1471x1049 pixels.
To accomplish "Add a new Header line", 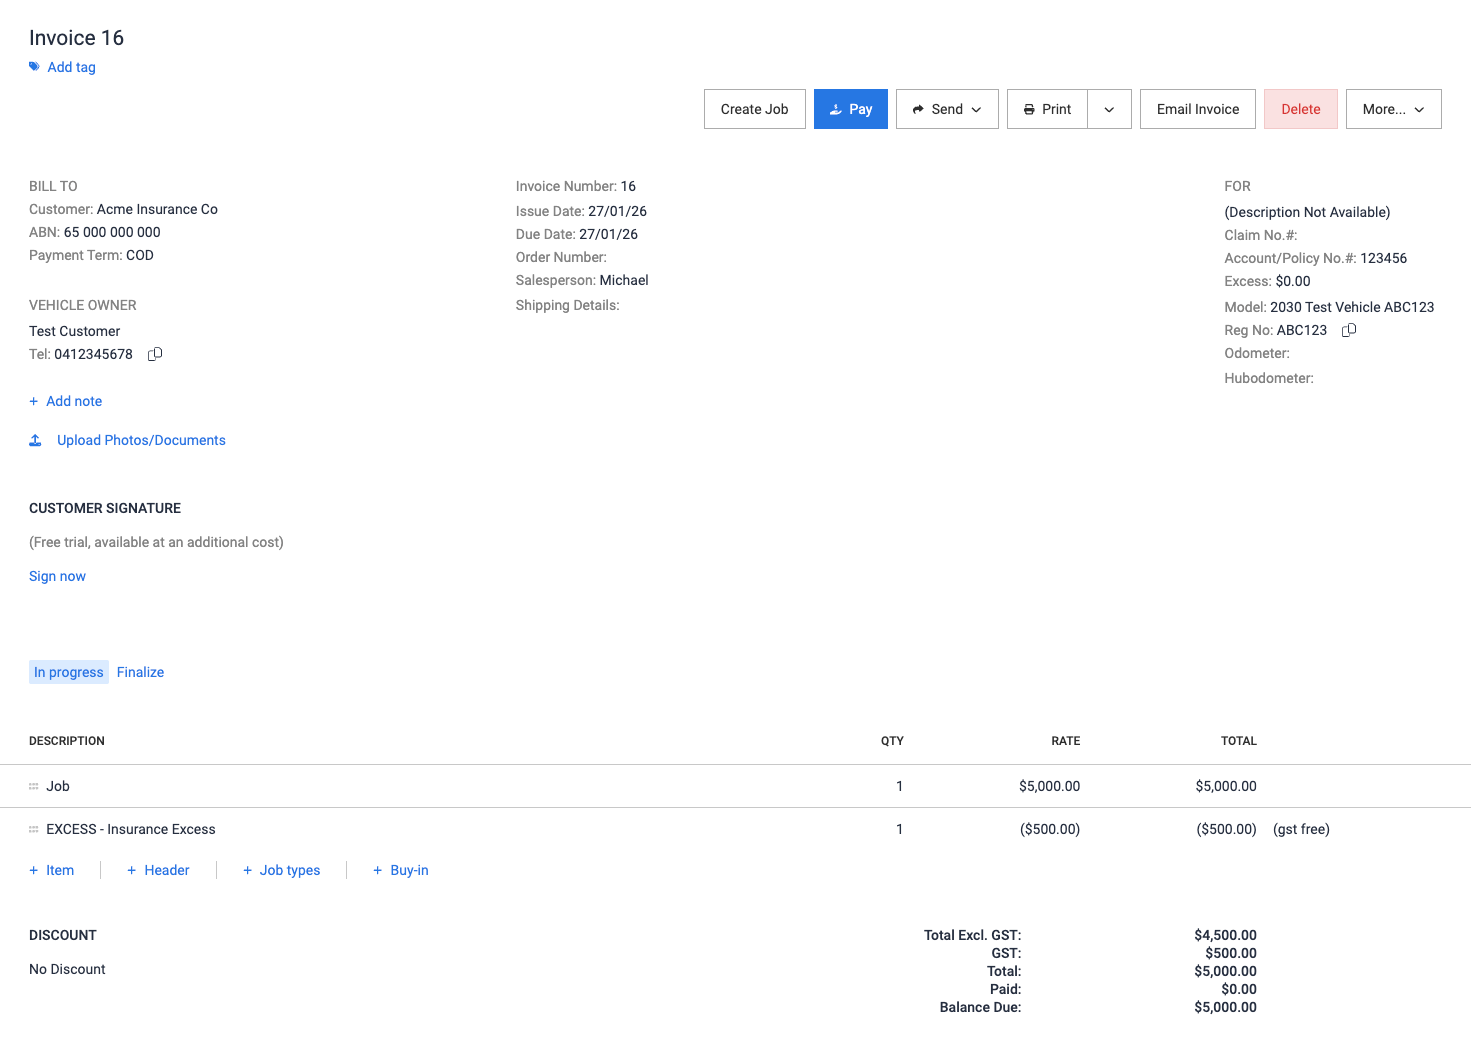I will (158, 870).
